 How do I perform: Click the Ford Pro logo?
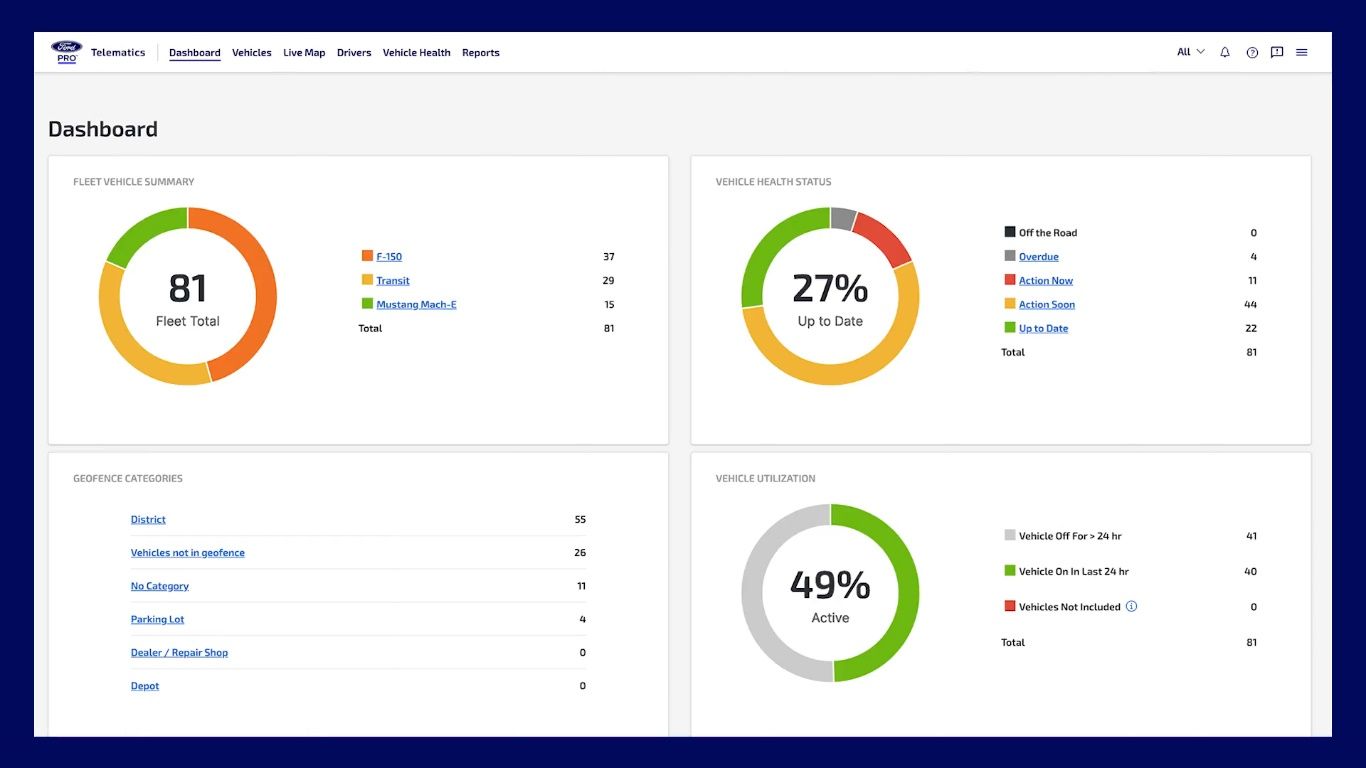(x=67, y=52)
